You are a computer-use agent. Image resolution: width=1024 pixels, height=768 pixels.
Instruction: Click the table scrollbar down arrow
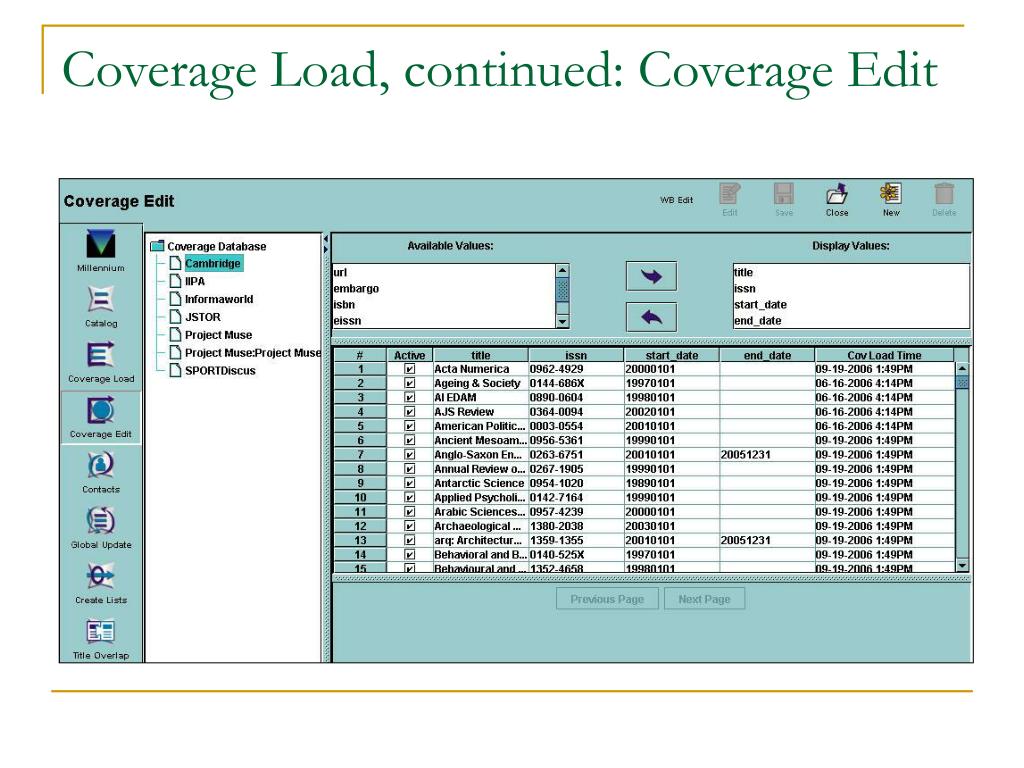(x=962, y=565)
